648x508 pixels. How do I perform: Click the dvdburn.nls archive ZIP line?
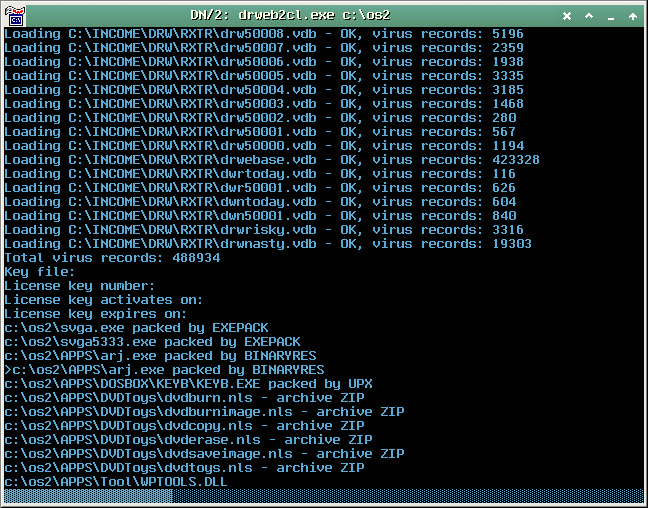[184, 398]
